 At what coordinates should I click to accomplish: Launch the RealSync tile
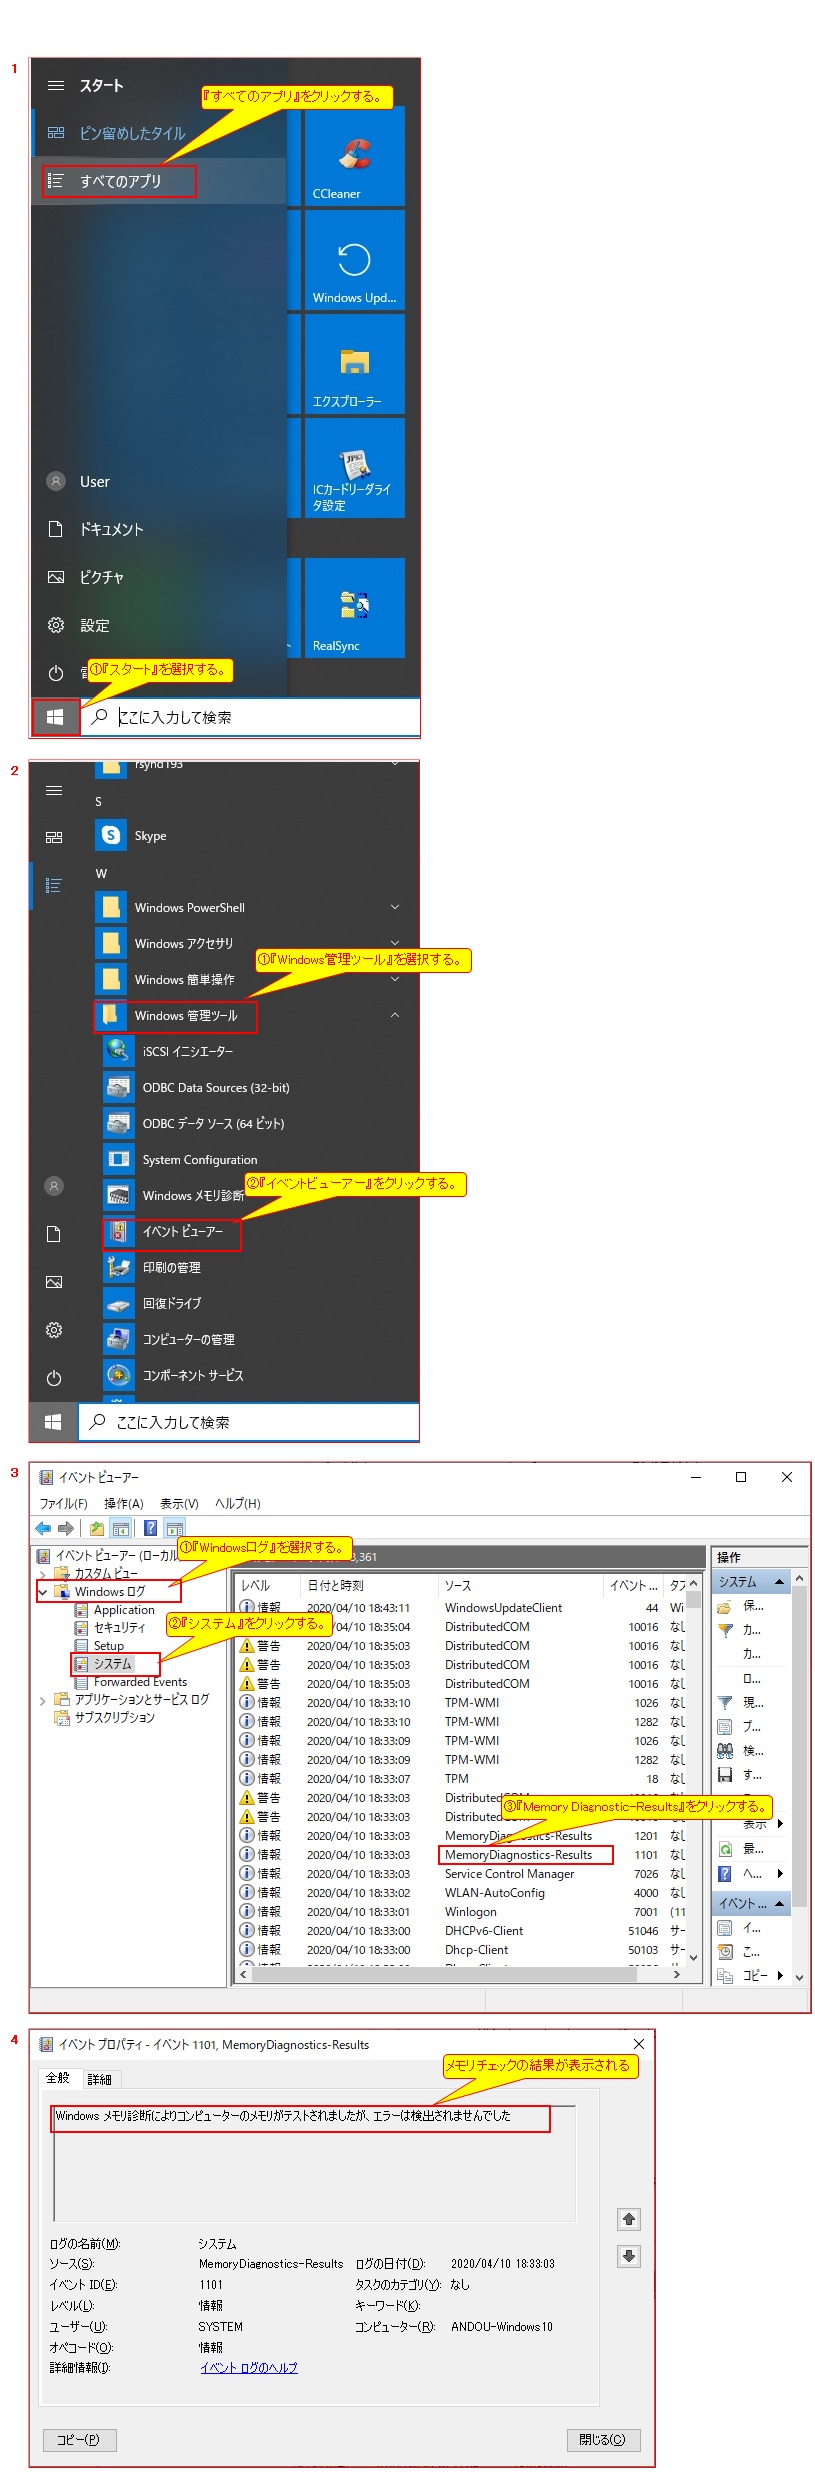[354, 608]
